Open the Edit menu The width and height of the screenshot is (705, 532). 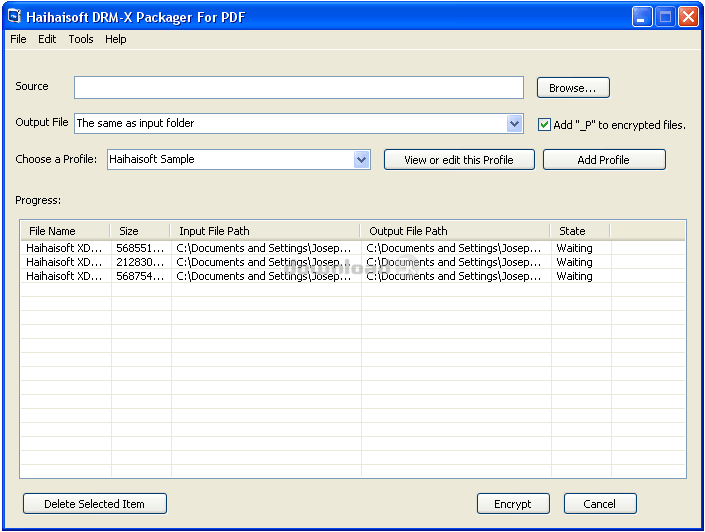click(47, 39)
